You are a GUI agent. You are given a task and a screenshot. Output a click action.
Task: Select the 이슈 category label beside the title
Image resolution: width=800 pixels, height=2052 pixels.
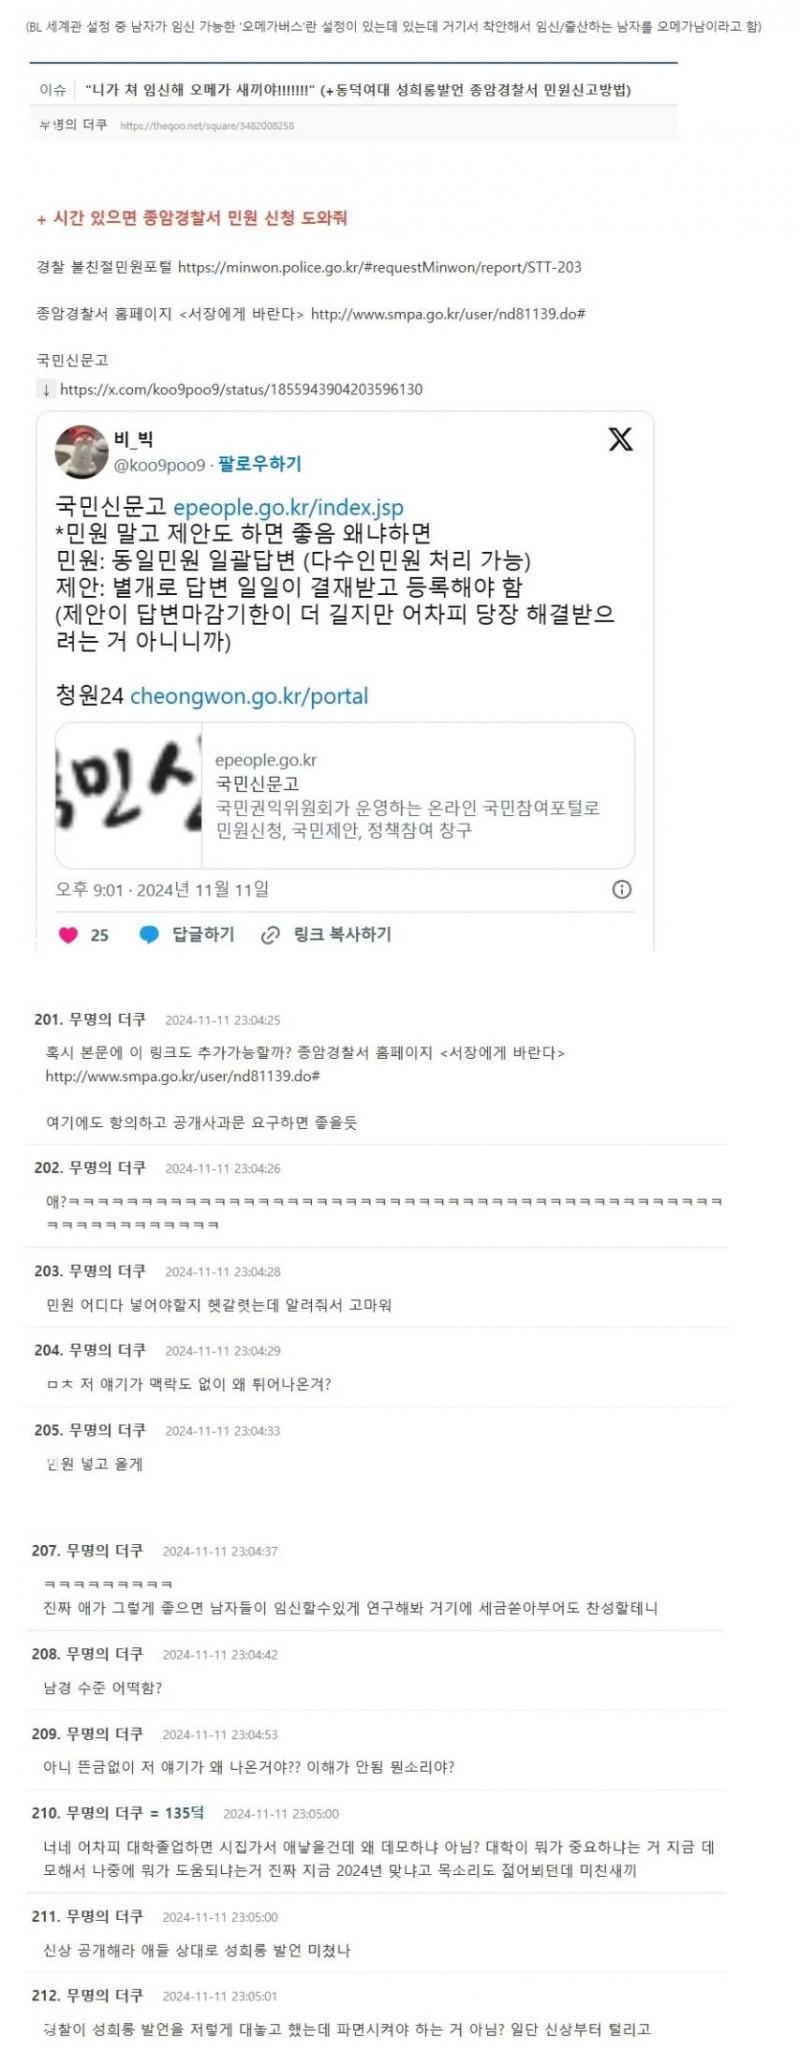click(x=53, y=90)
